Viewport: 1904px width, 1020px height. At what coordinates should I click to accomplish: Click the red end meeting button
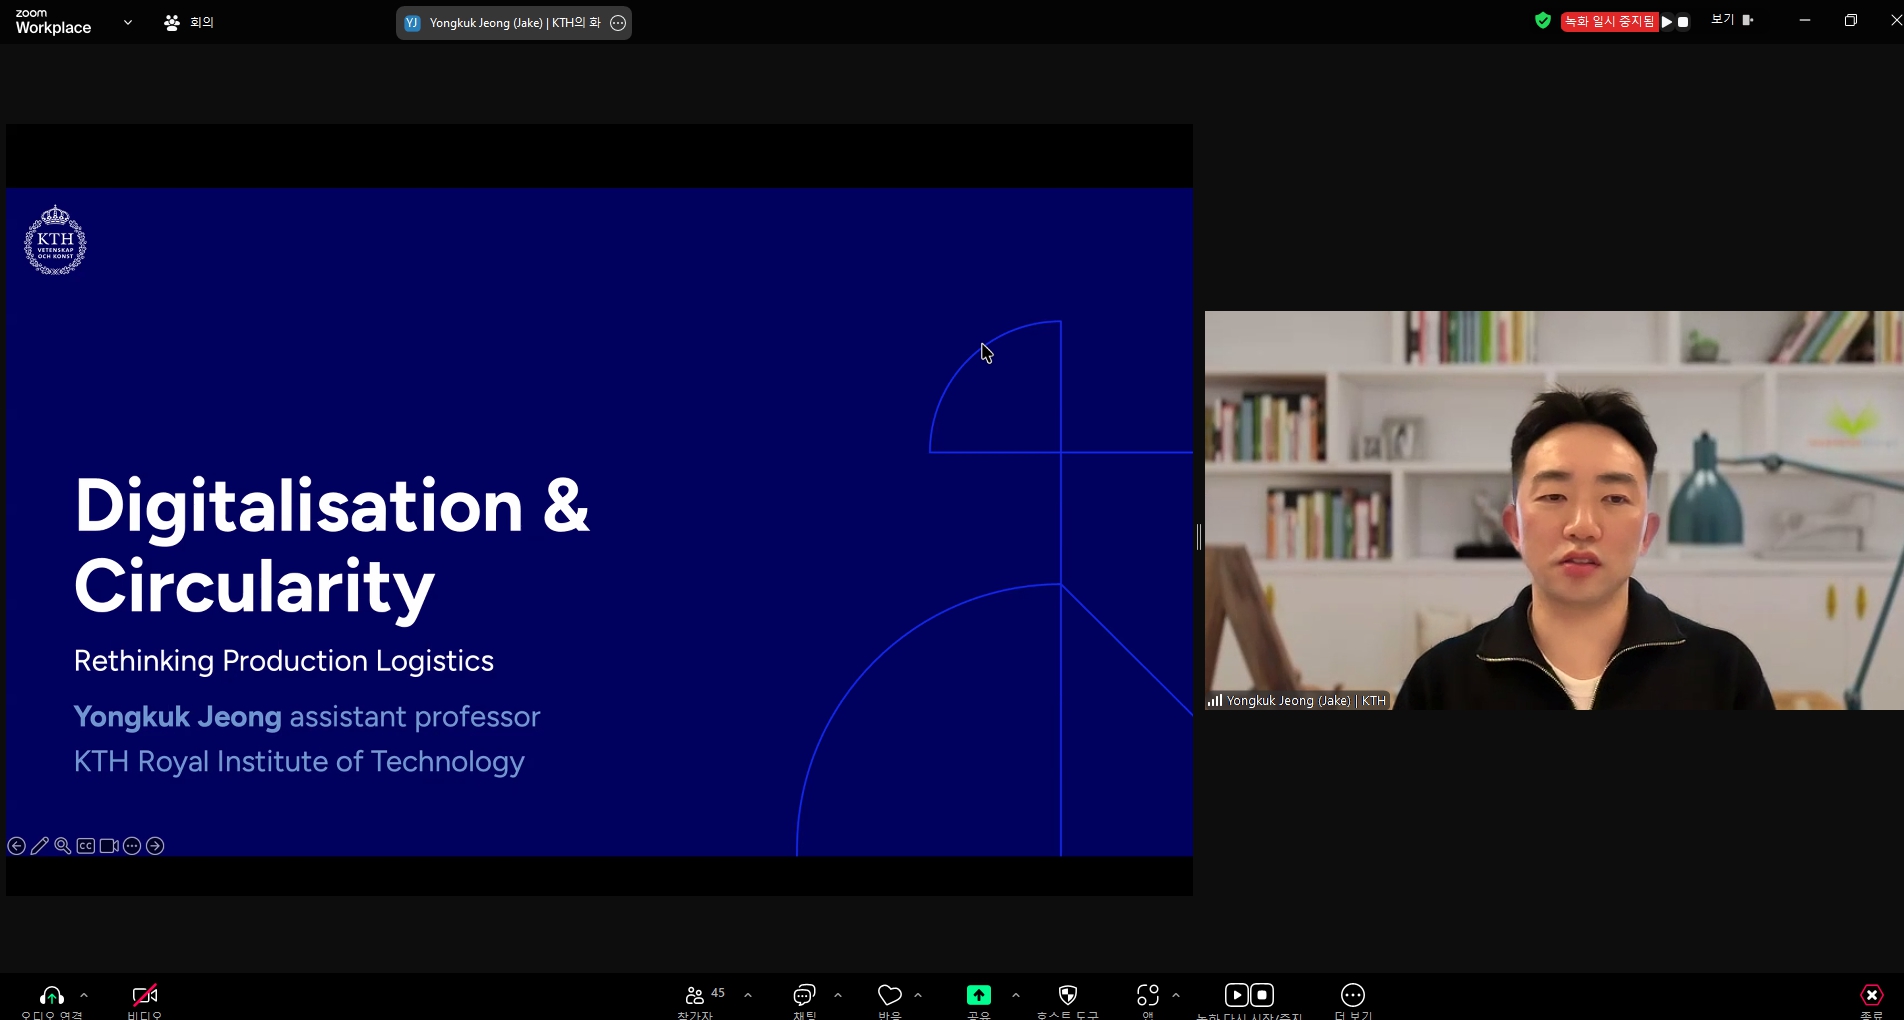[1871, 995]
